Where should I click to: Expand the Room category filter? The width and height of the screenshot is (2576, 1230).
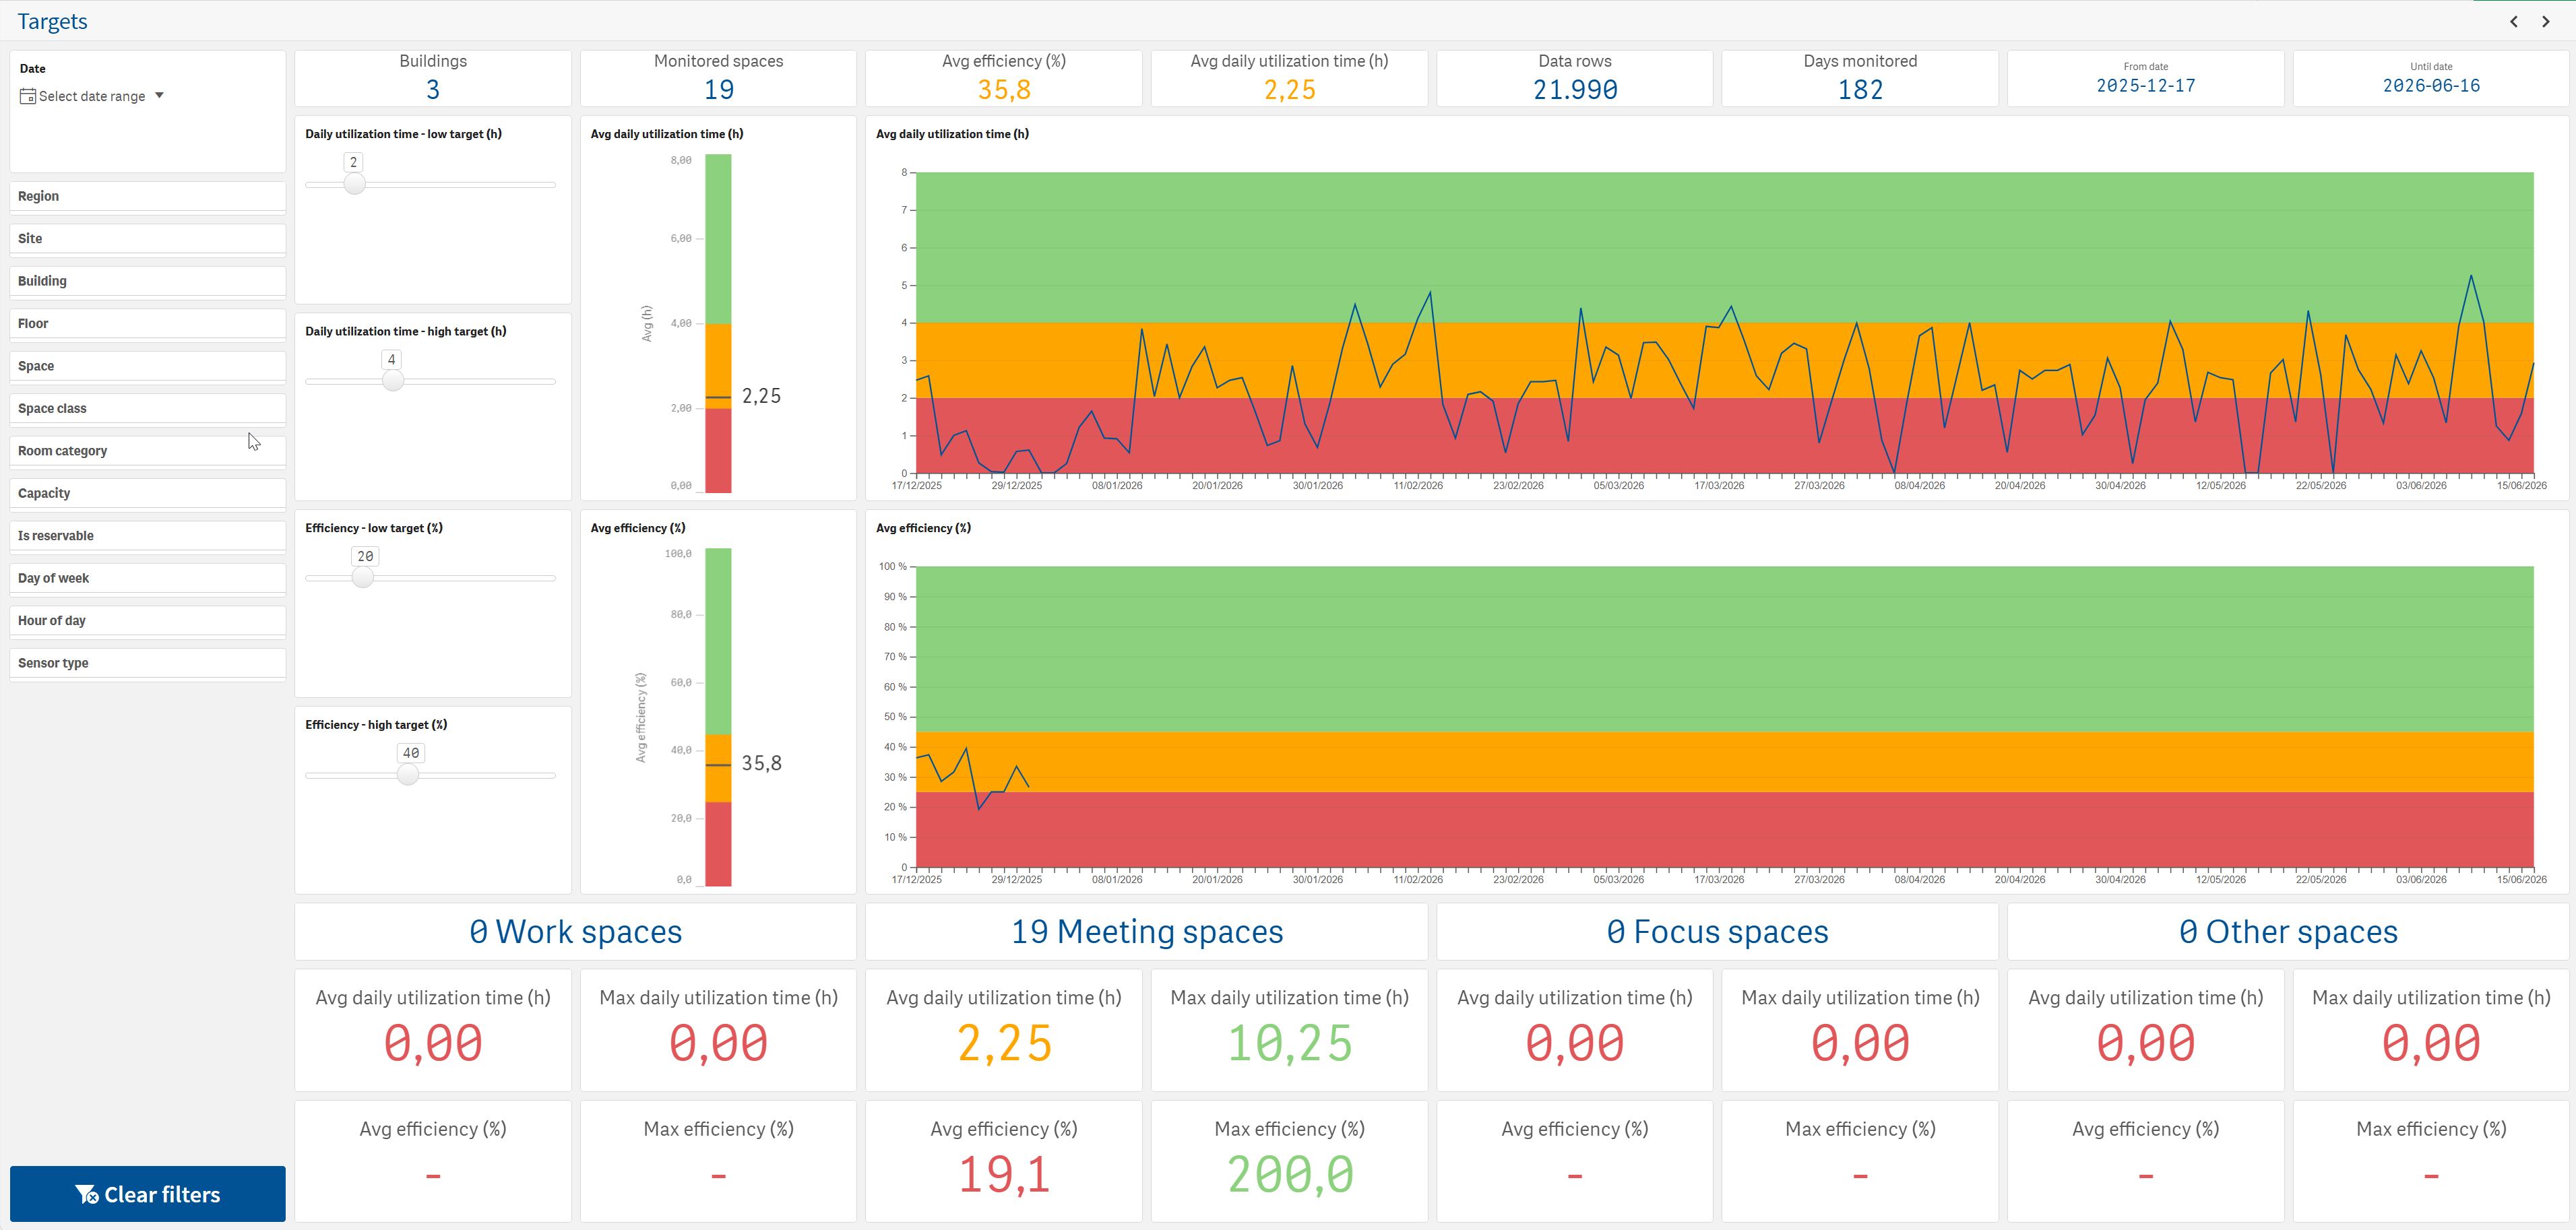pos(147,451)
